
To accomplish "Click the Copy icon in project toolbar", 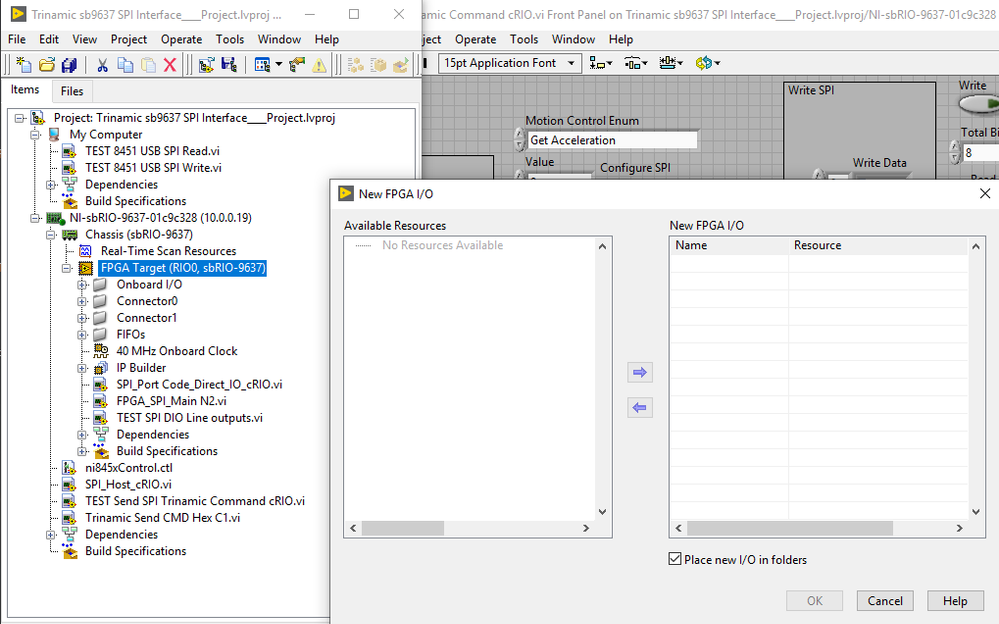I will click(x=126, y=64).
